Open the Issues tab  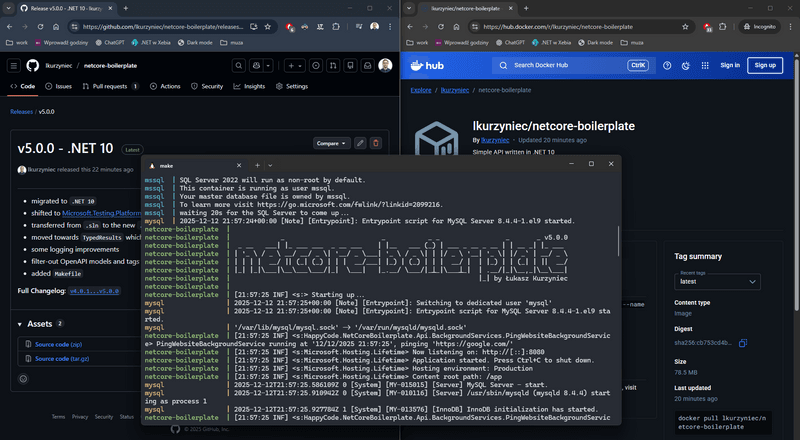click(x=59, y=86)
